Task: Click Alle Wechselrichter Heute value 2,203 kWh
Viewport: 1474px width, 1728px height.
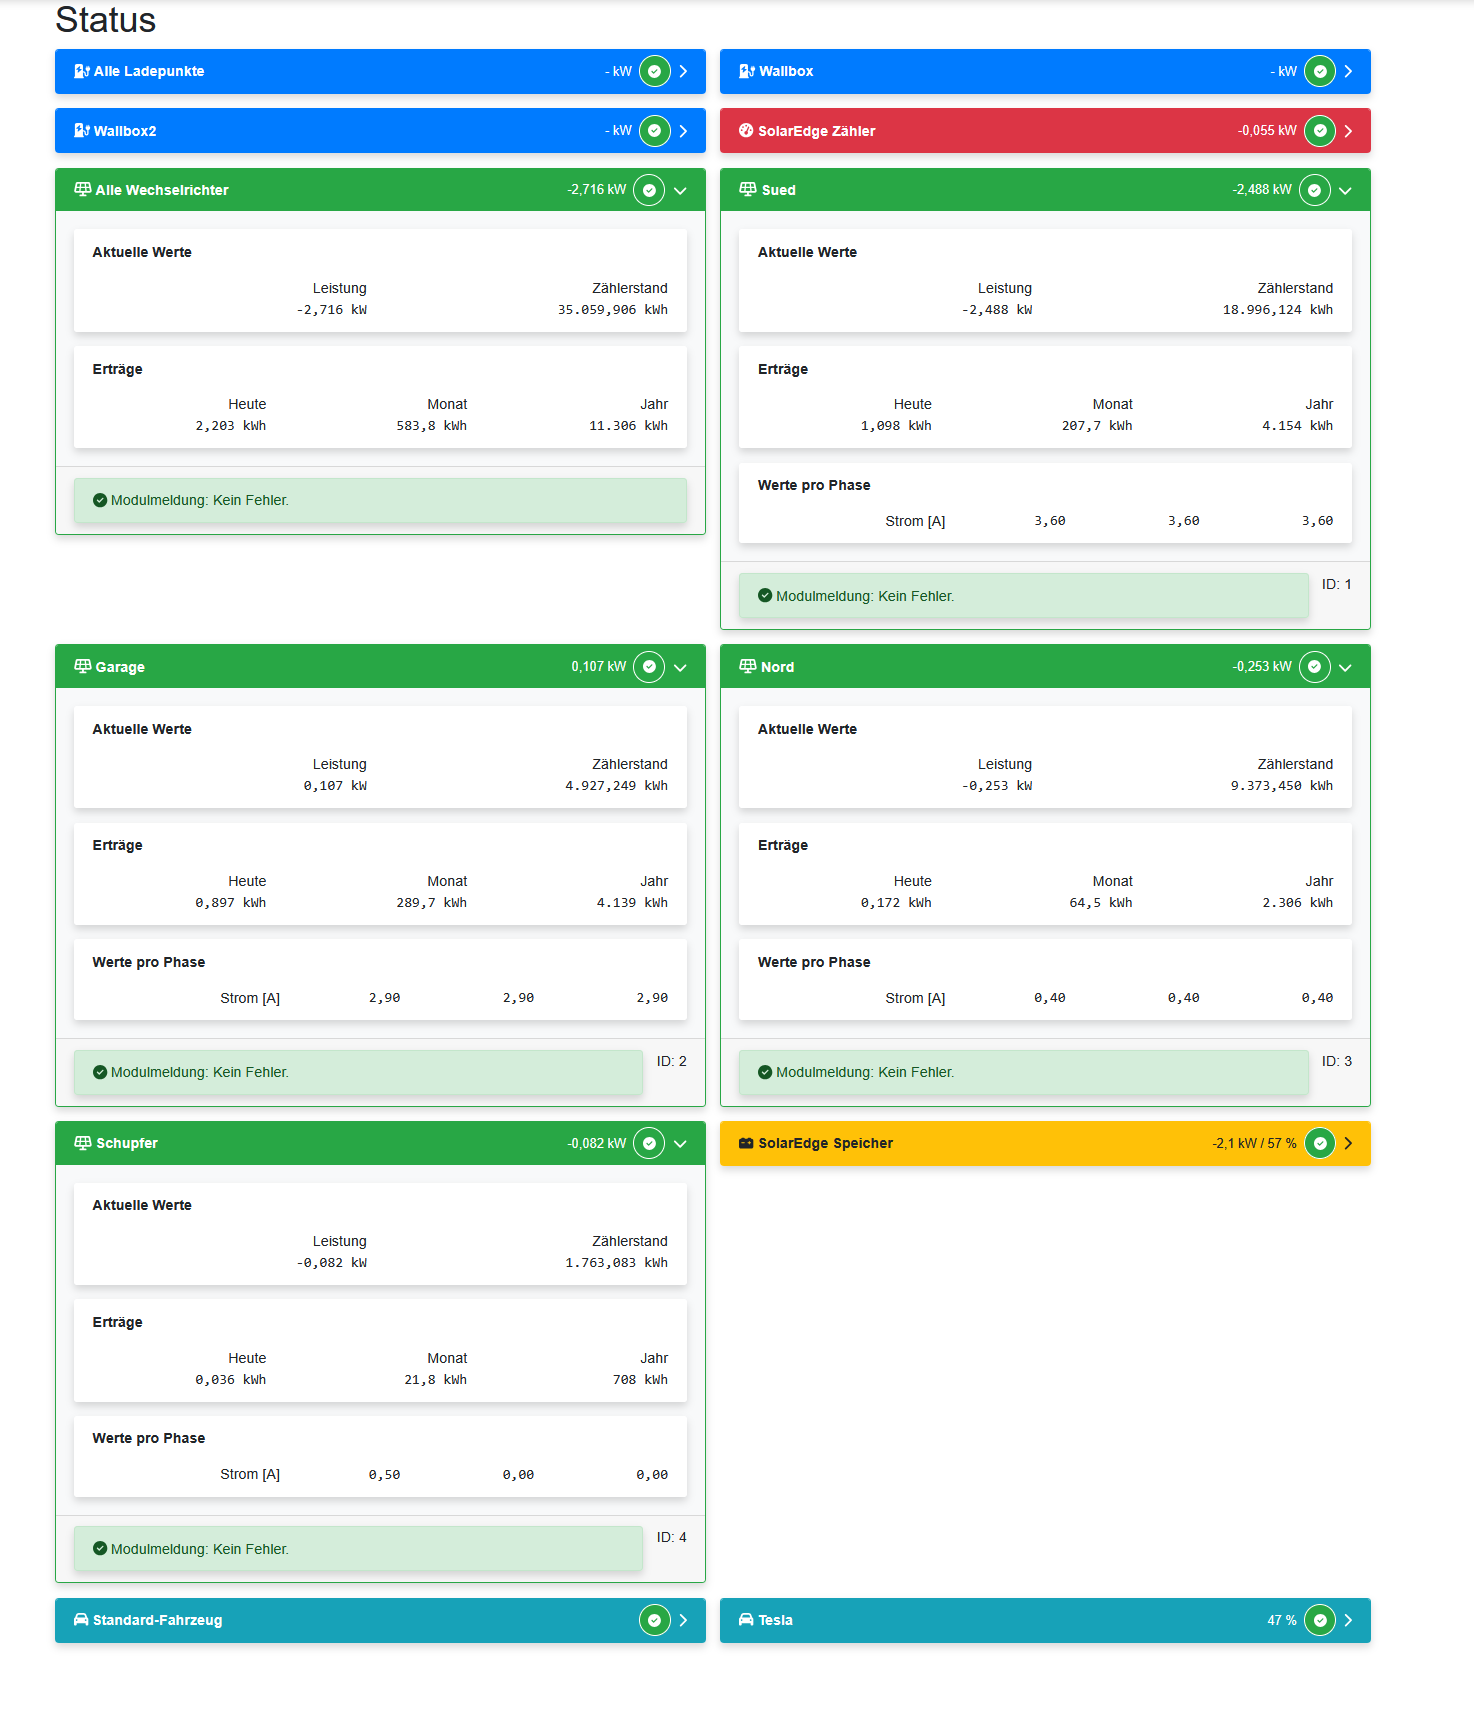Action: click(231, 426)
